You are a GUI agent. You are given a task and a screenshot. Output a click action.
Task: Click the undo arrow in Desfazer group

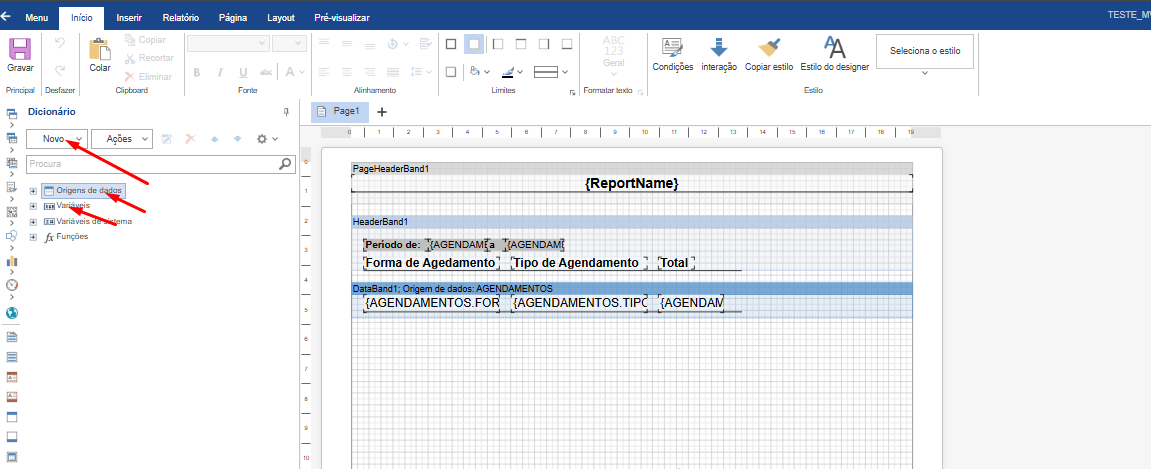point(59,43)
